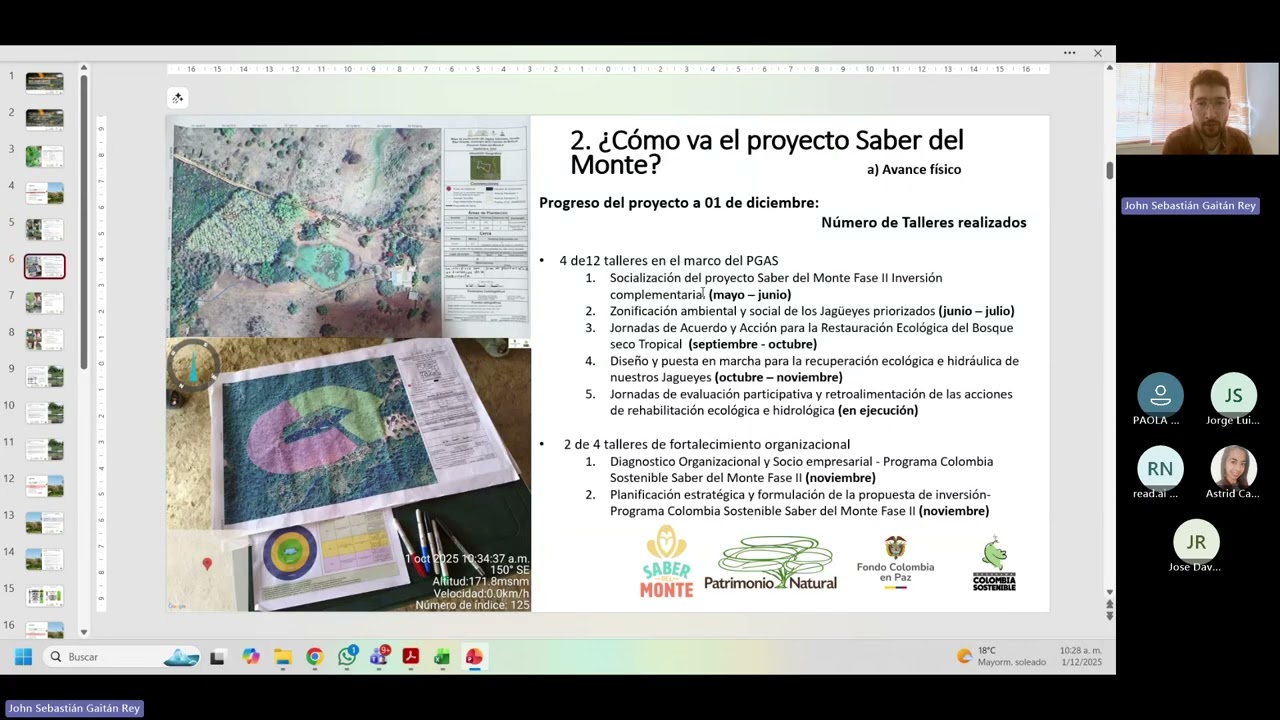
Task: Click '2 de 4 talleres de fortalecimiento organizacional' bullet
Action: tap(706, 444)
